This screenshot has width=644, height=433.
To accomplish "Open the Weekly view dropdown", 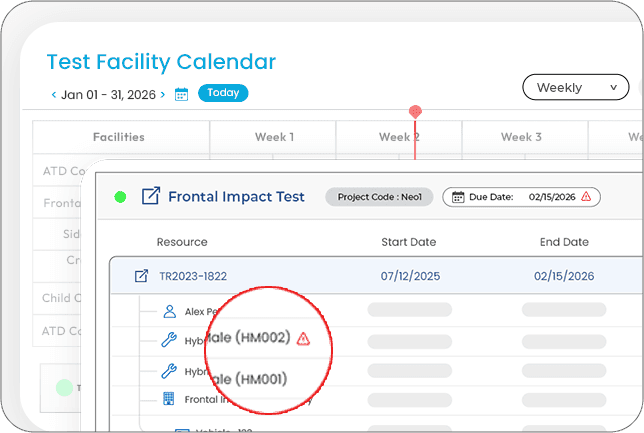I will pos(575,87).
